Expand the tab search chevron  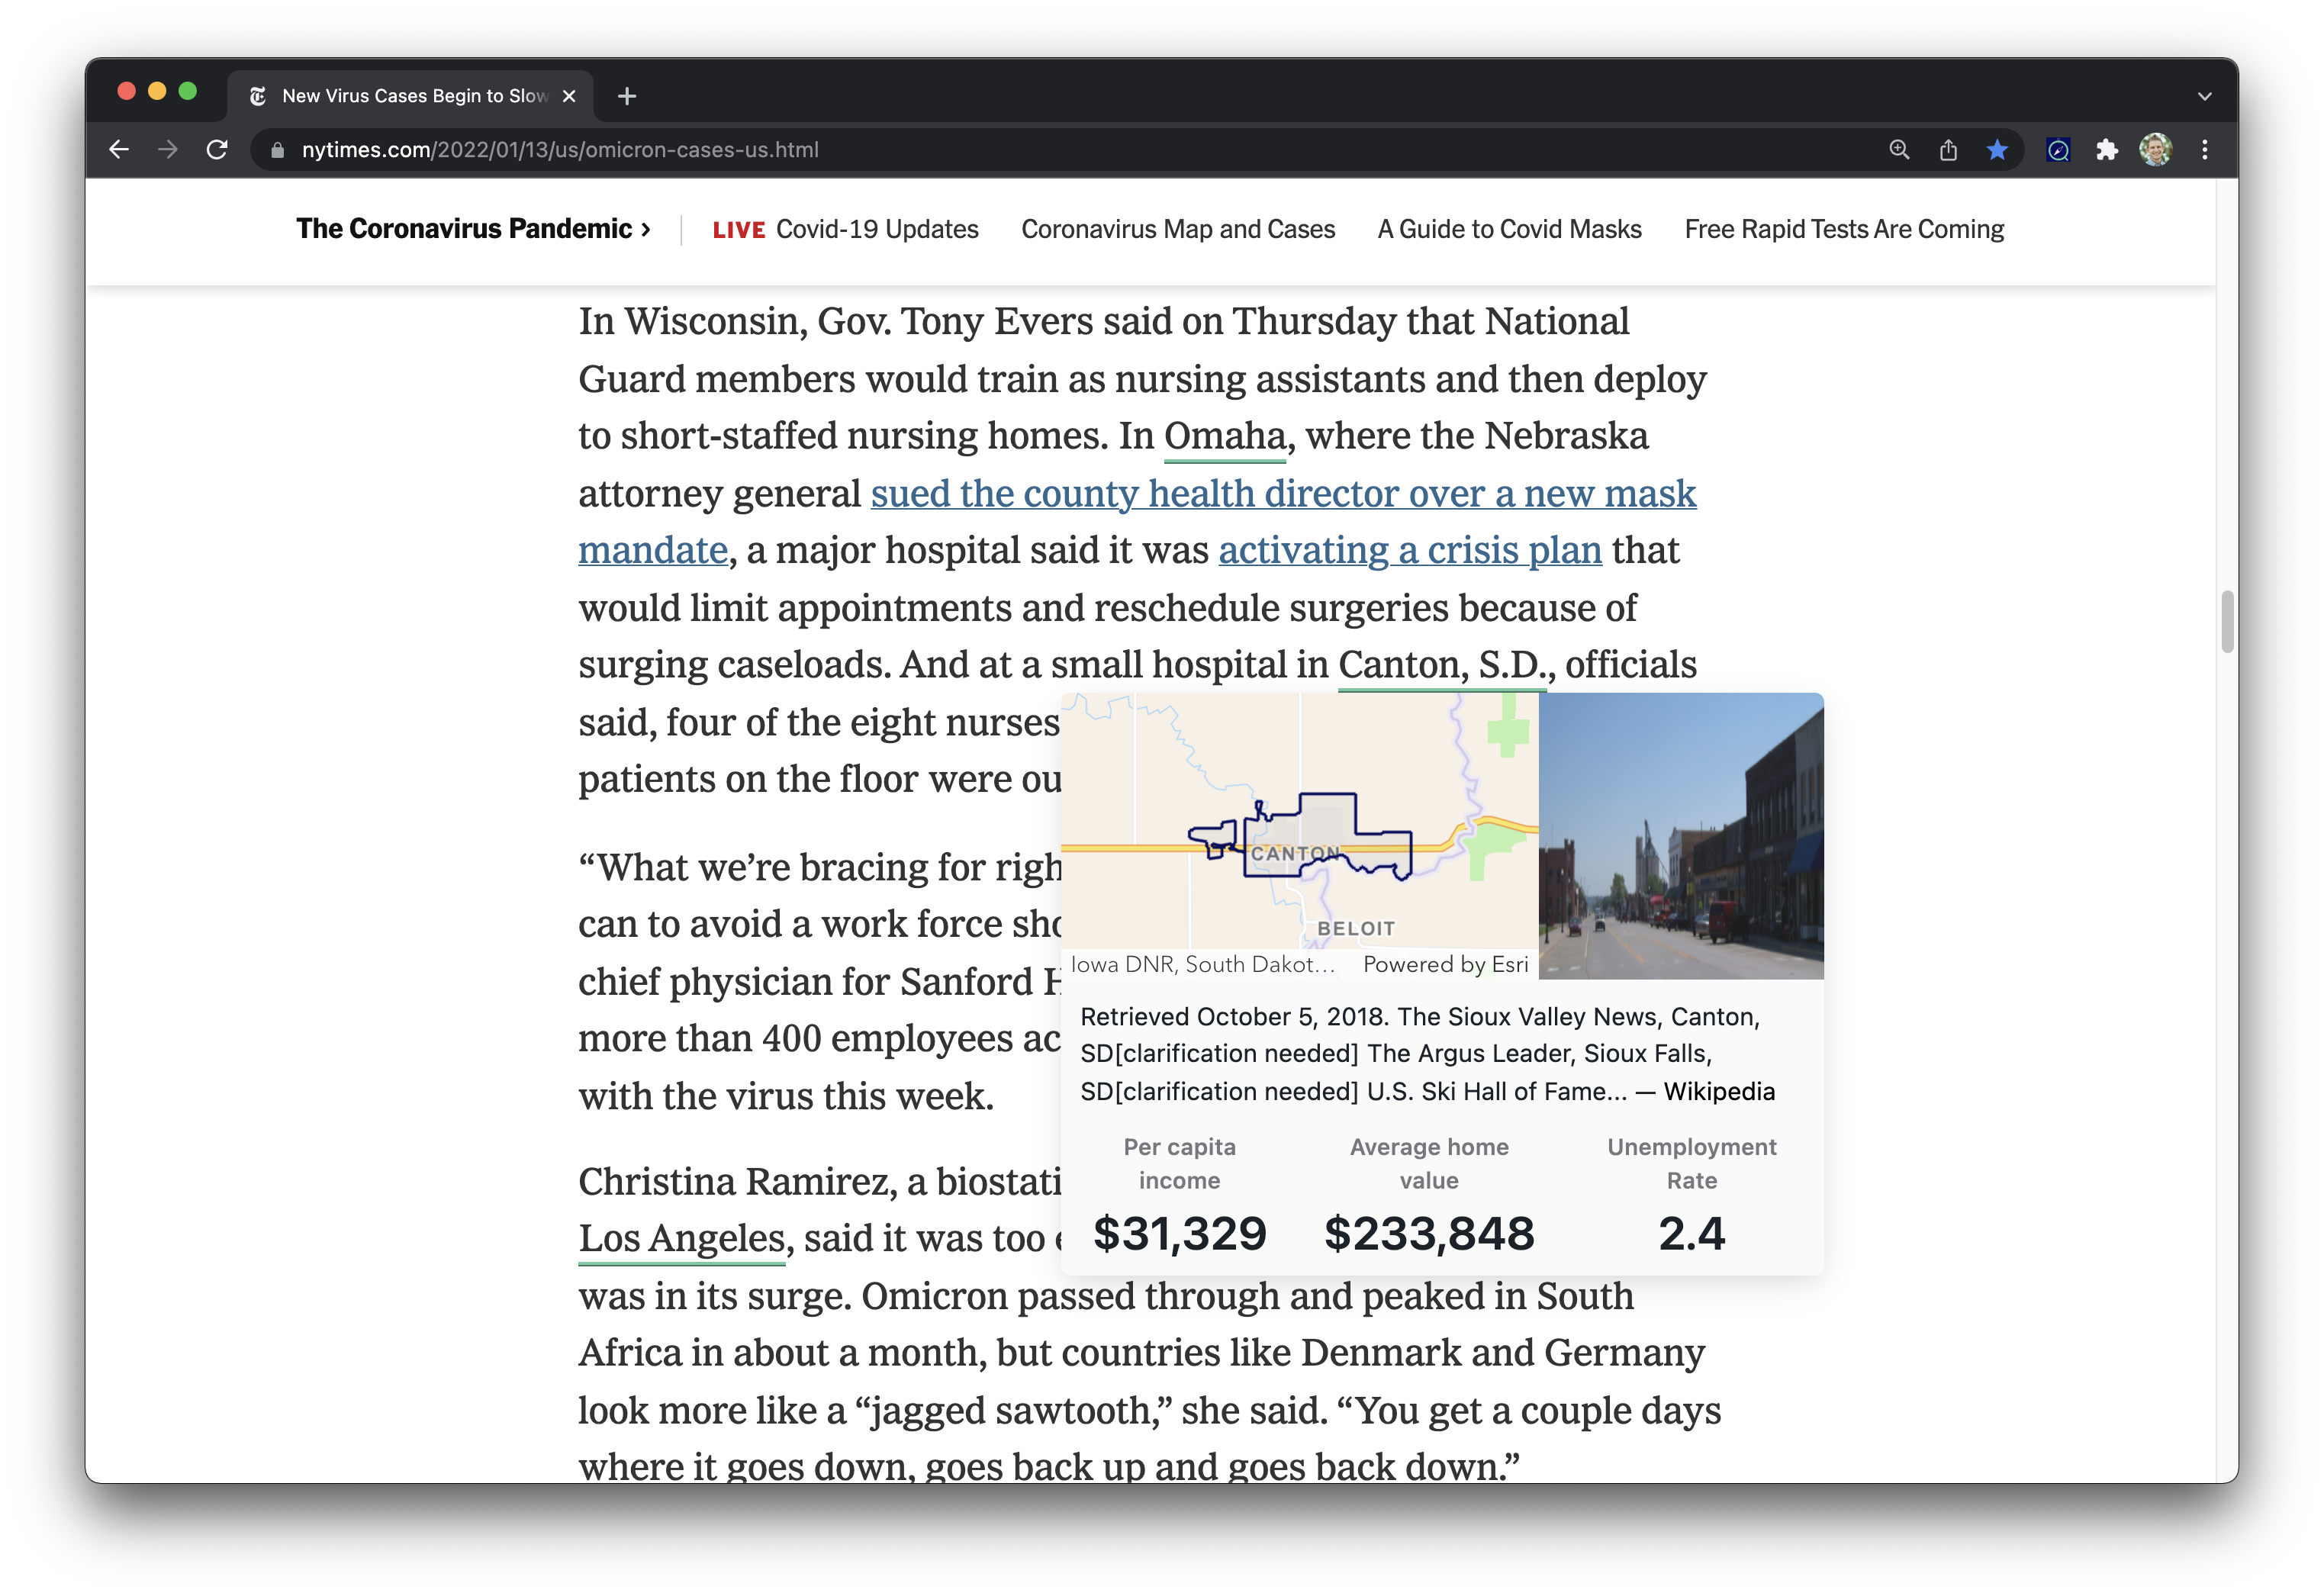click(2204, 97)
